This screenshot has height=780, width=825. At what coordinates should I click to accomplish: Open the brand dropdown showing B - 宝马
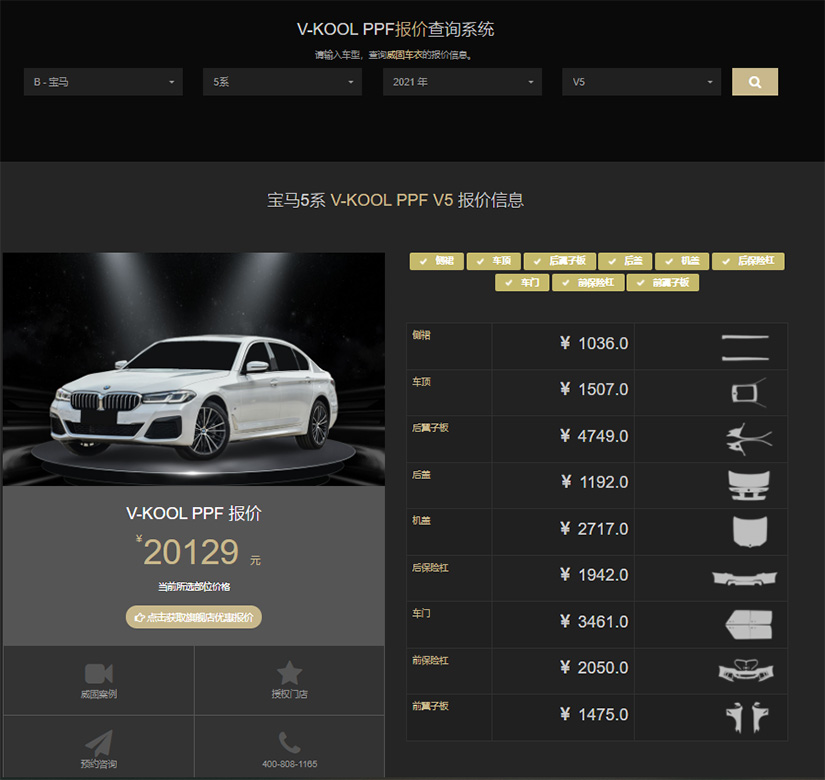pos(103,82)
